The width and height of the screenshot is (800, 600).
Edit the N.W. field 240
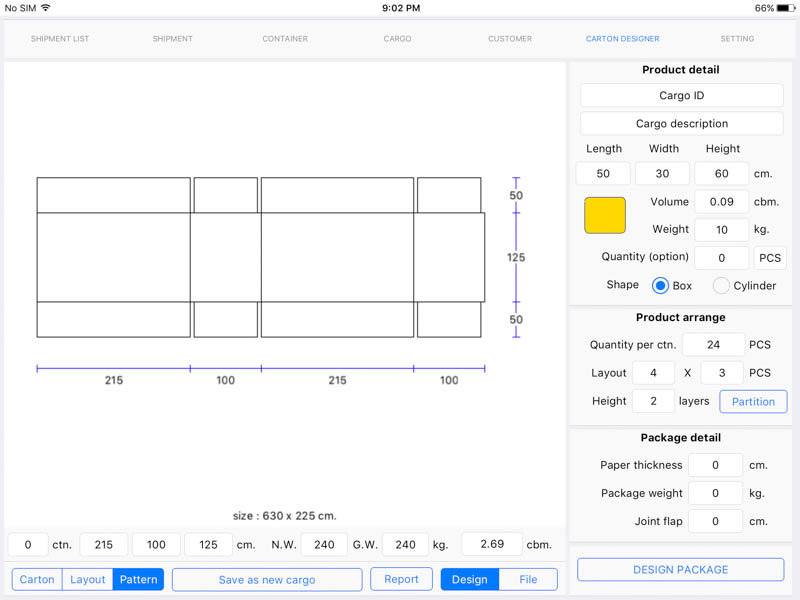pos(324,544)
